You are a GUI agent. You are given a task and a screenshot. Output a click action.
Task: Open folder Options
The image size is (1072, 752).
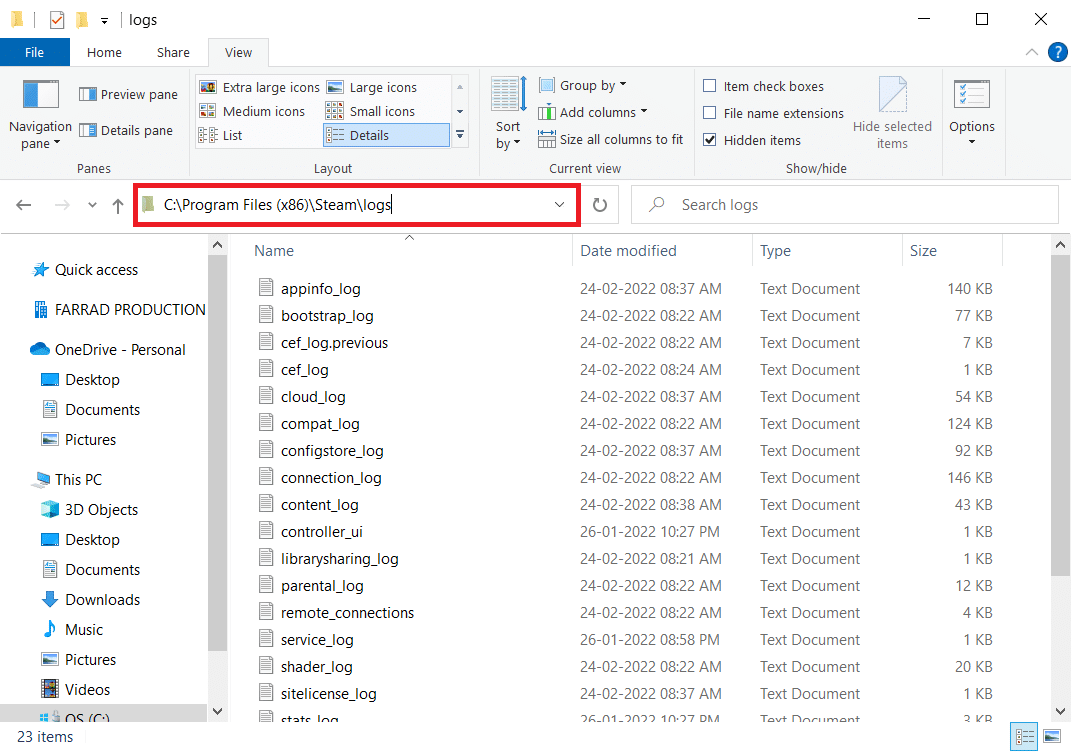coord(972,113)
